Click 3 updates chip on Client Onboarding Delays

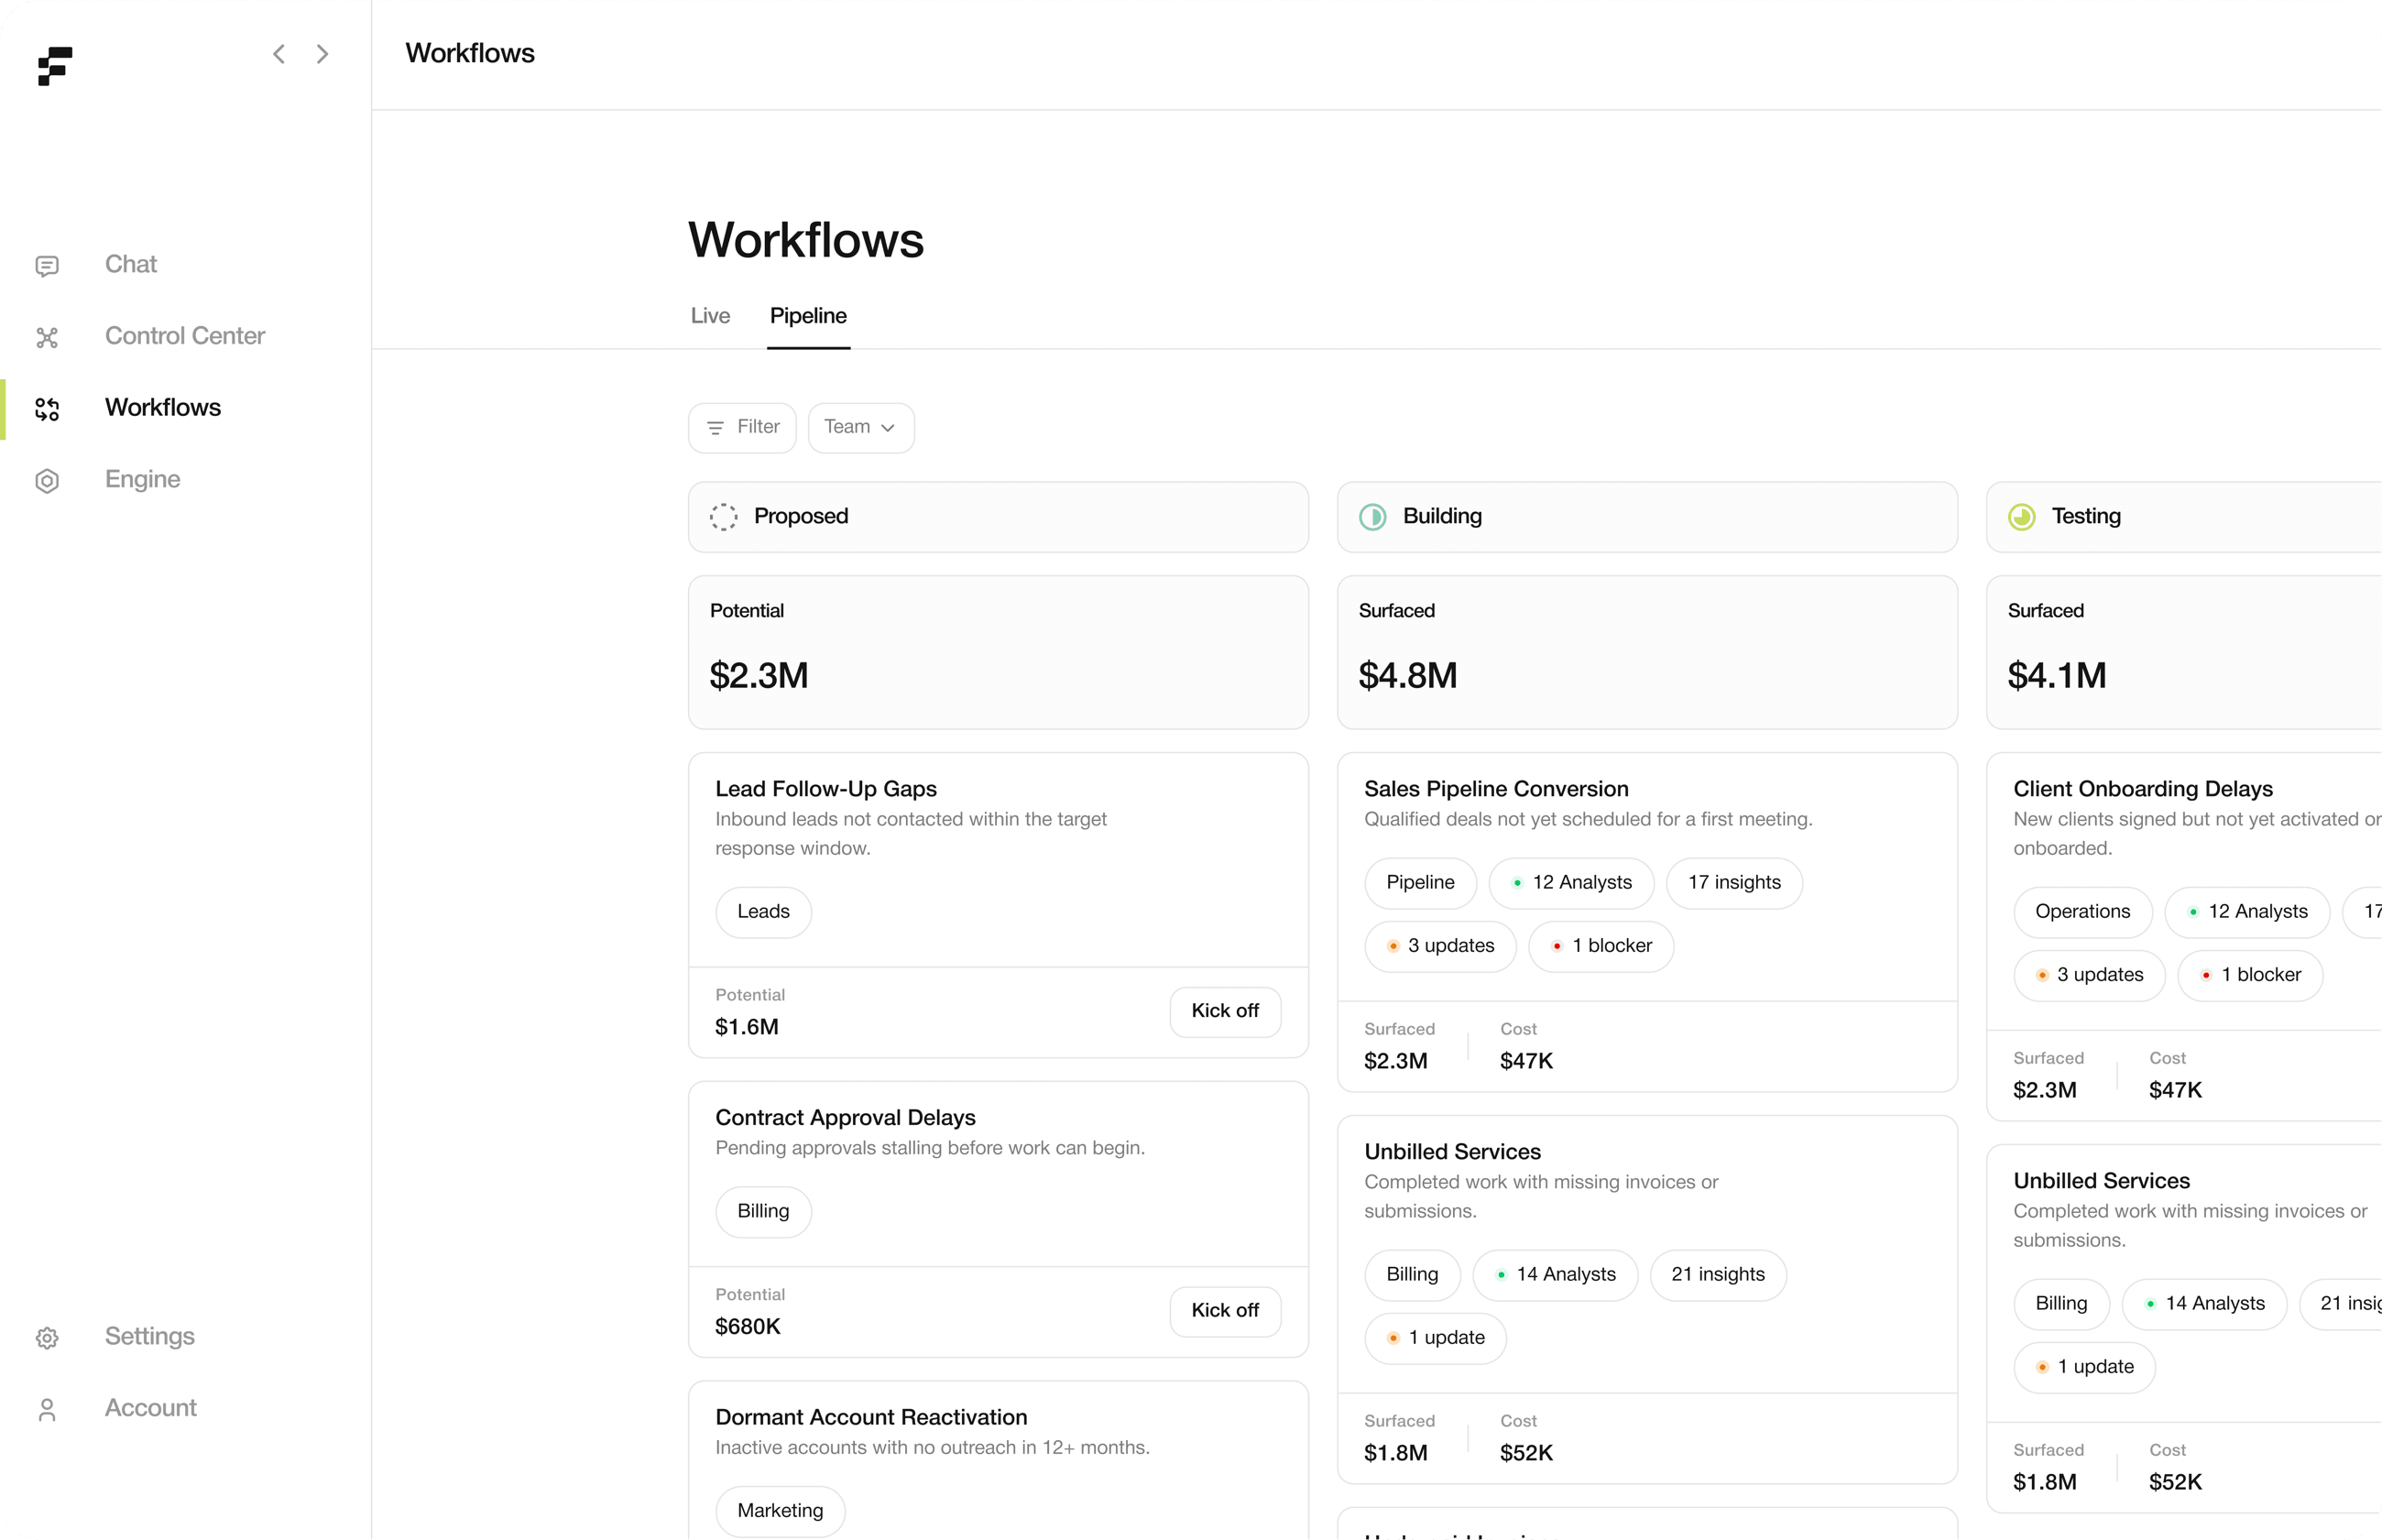(x=2089, y=975)
